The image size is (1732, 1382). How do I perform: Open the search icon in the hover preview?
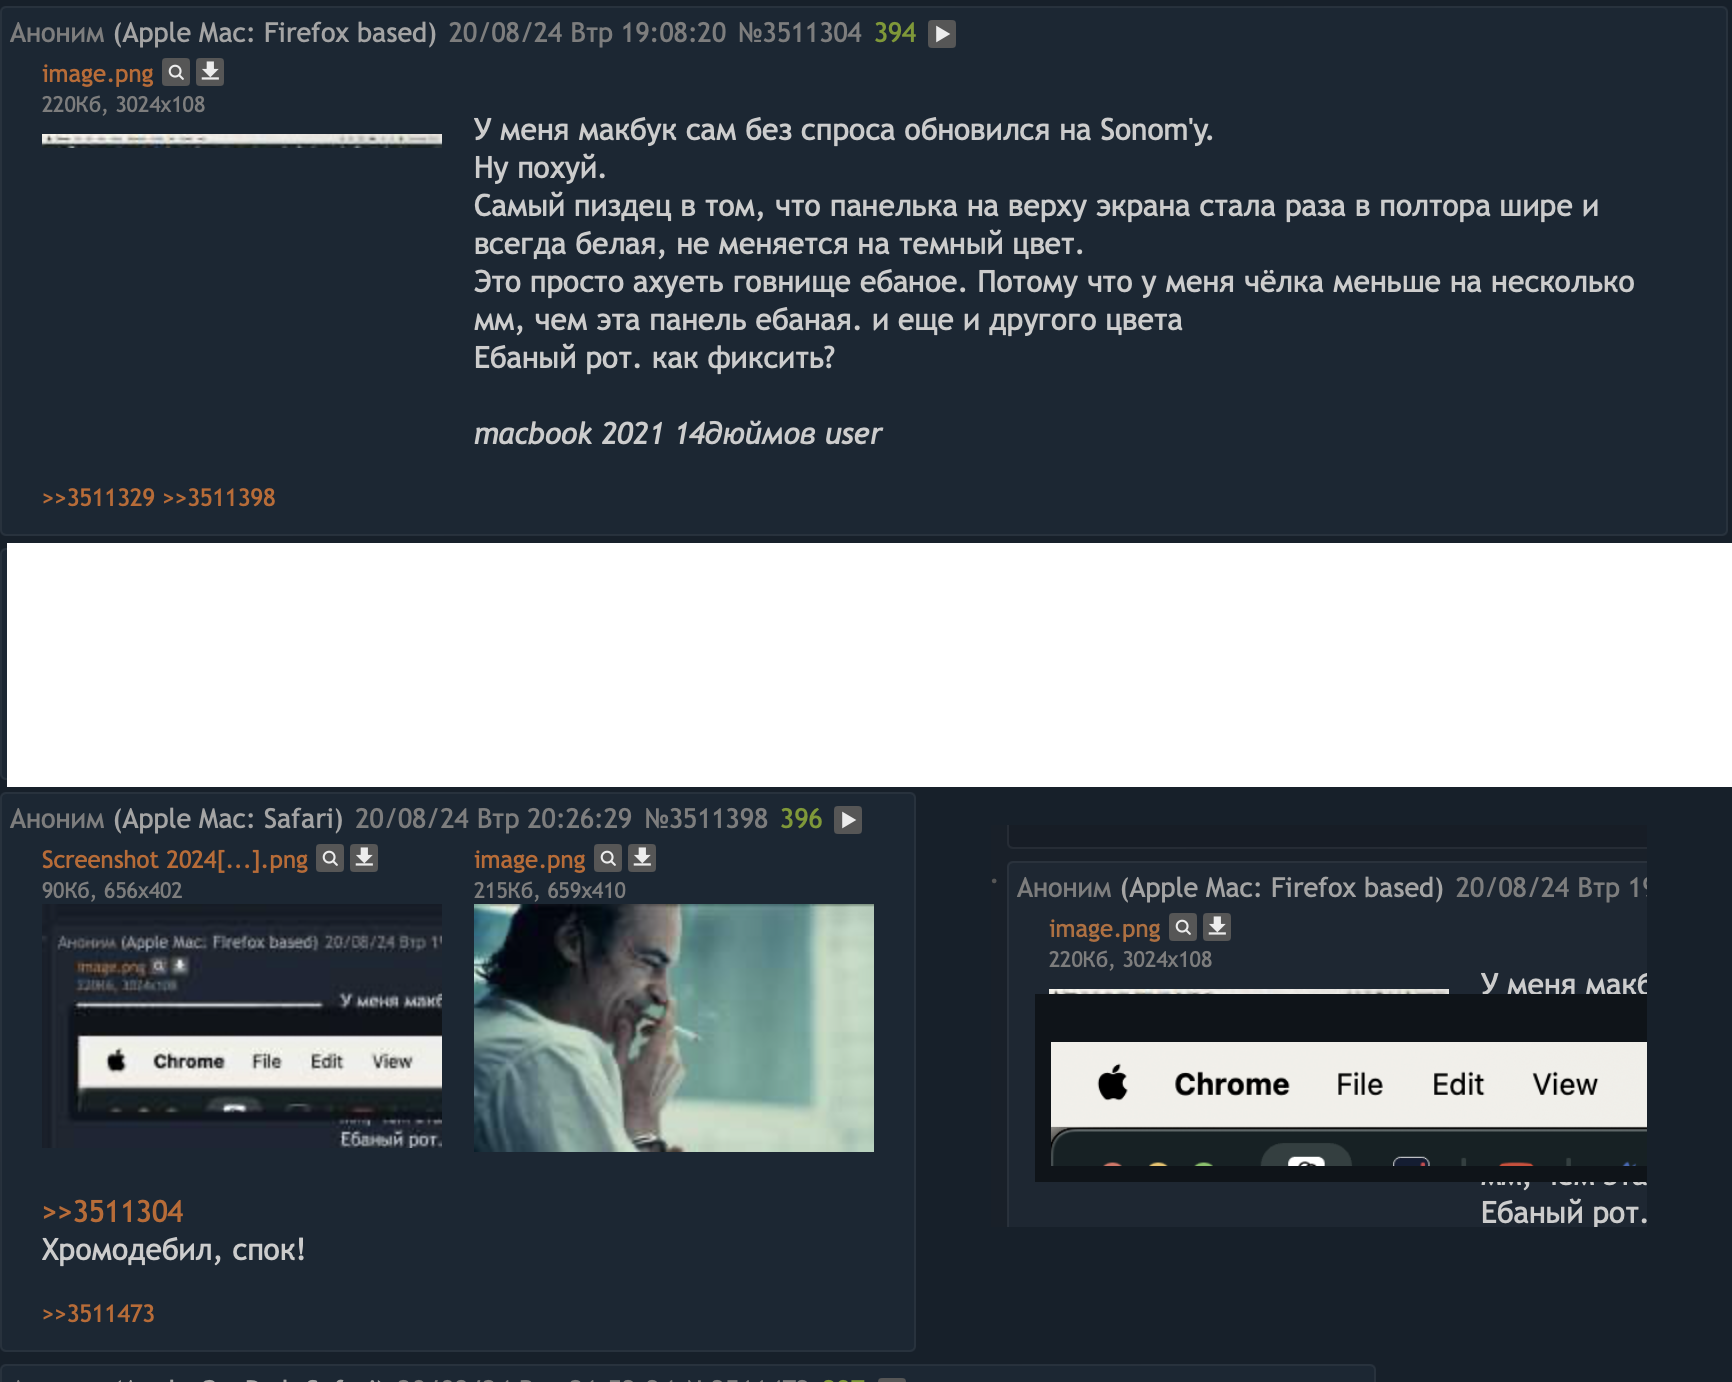tap(1183, 927)
